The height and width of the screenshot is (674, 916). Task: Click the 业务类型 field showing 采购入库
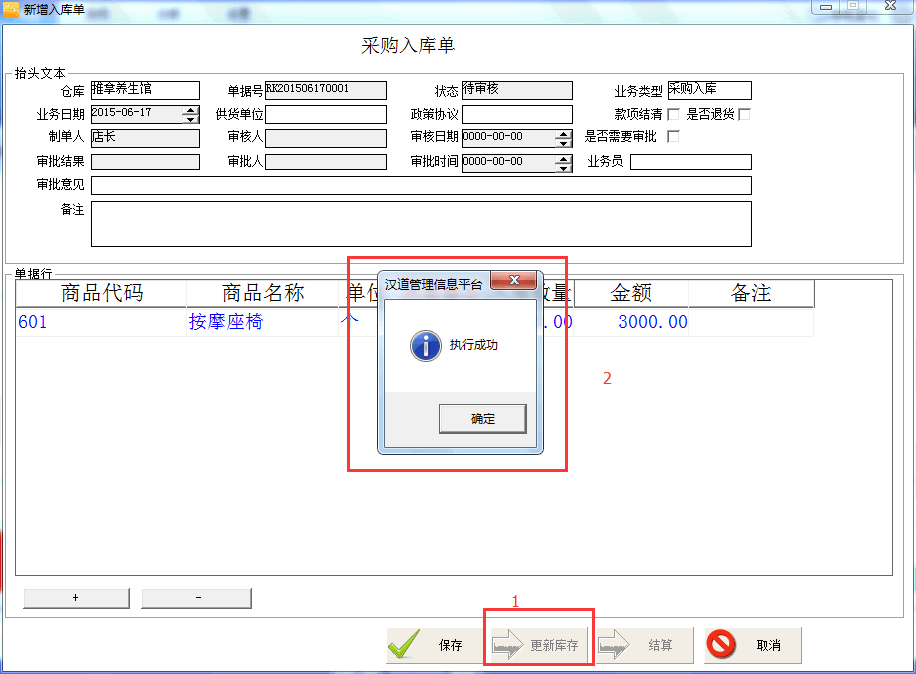coord(710,90)
